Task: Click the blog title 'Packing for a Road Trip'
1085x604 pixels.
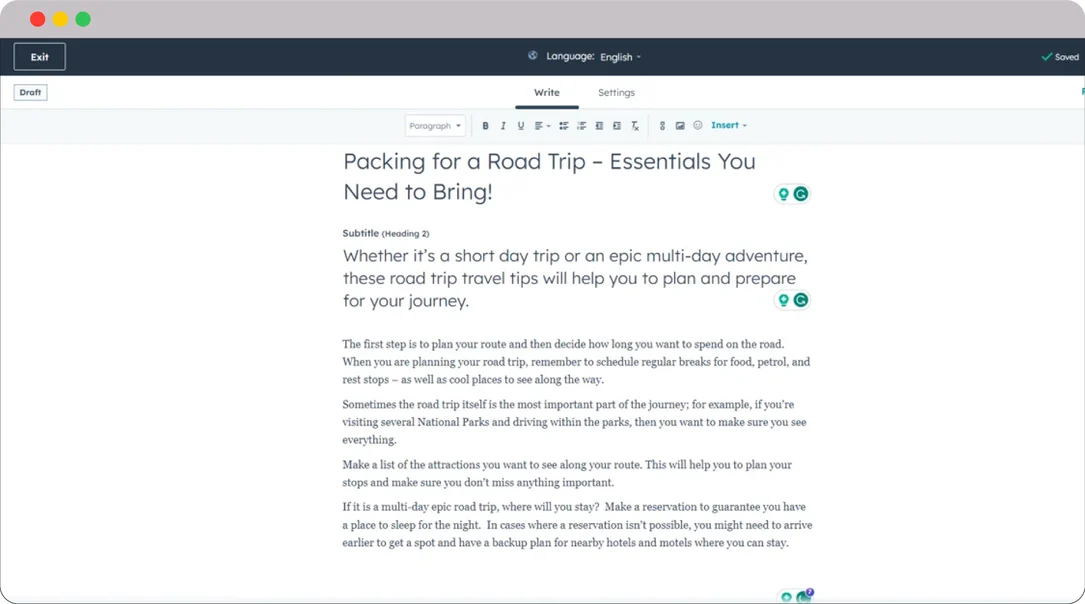Action: point(549,176)
